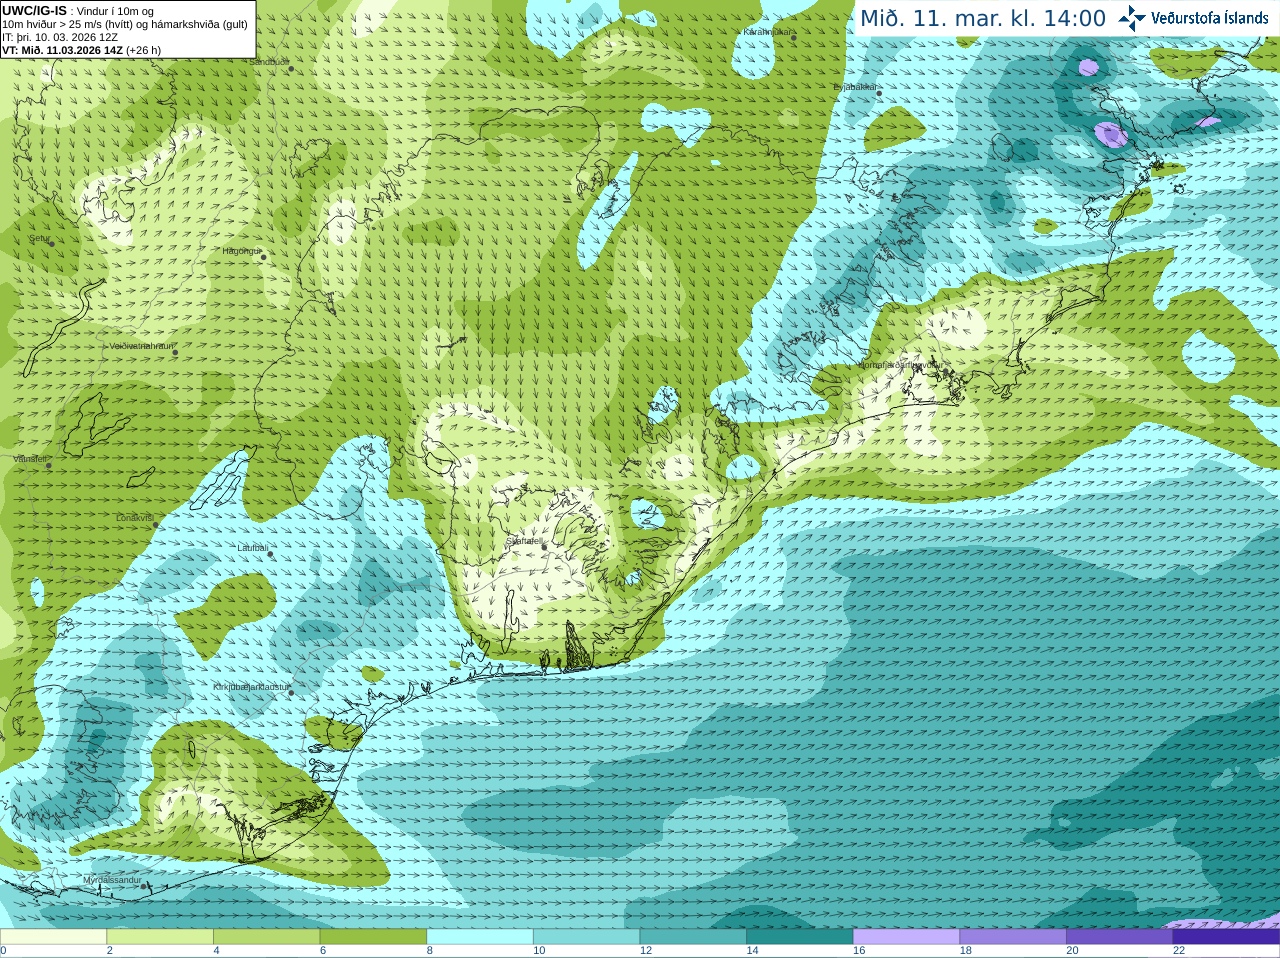This screenshot has height=958, width=1280.
Task: Click the 'IT: þri. 10. 03. 2026 12Z' line
Action: (60, 37)
